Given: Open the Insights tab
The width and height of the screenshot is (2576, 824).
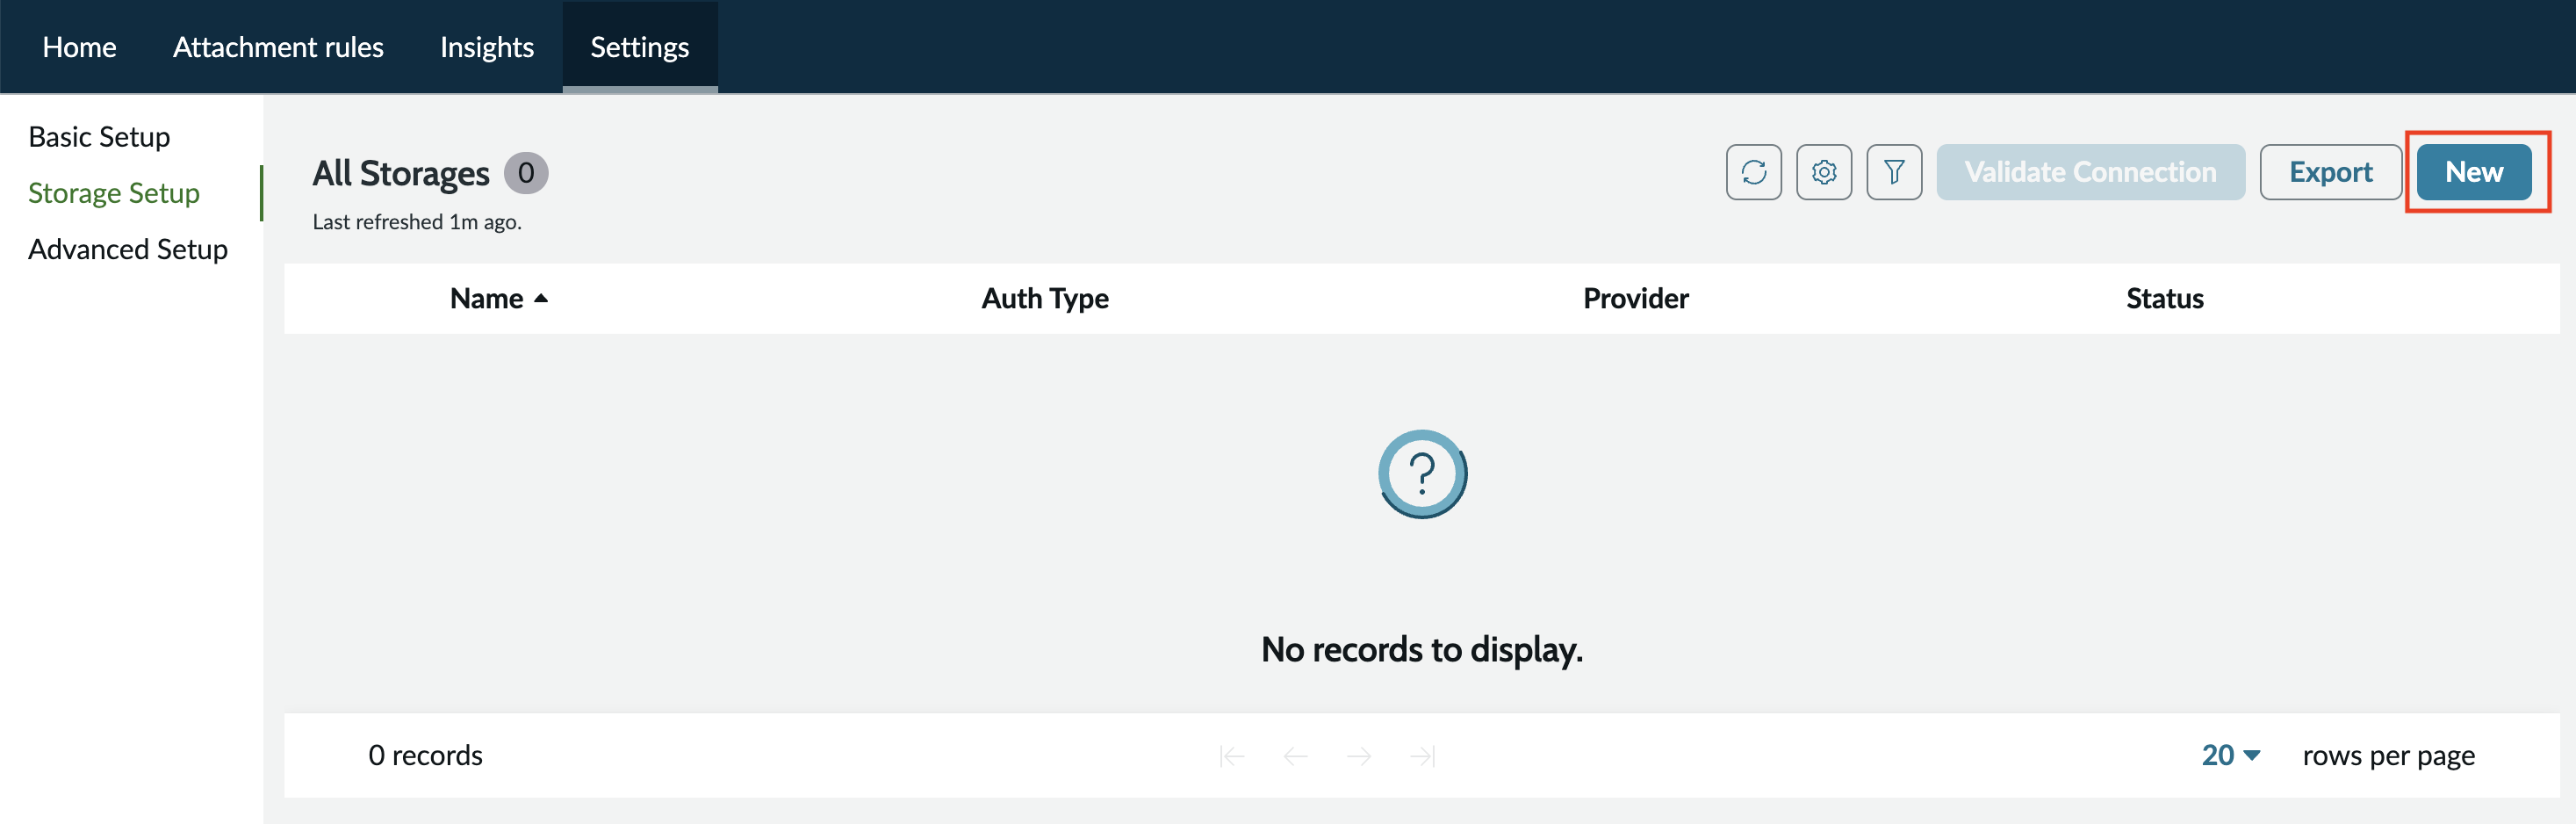Looking at the screenshot, I should coord(487,47).
